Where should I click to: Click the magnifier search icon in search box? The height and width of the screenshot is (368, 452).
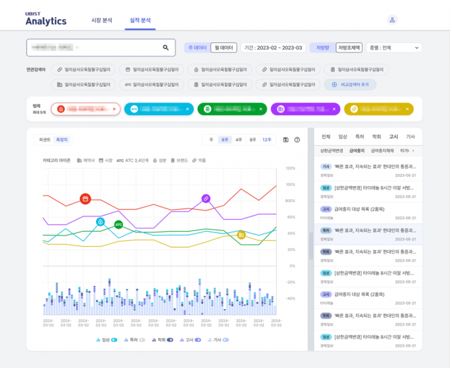click(166, 48)
